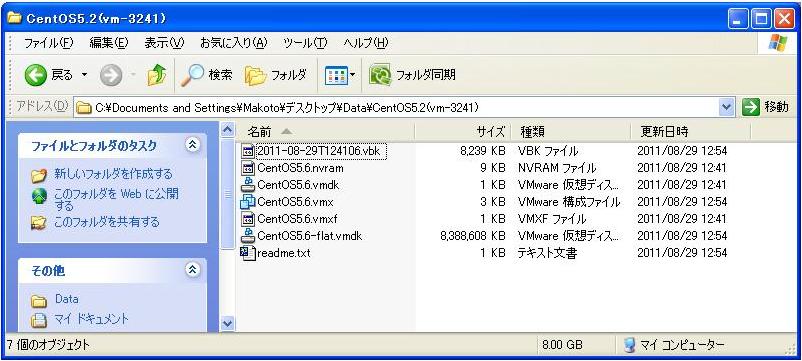Click the share folder icon
802x361 pixels.
pos(39,223)
